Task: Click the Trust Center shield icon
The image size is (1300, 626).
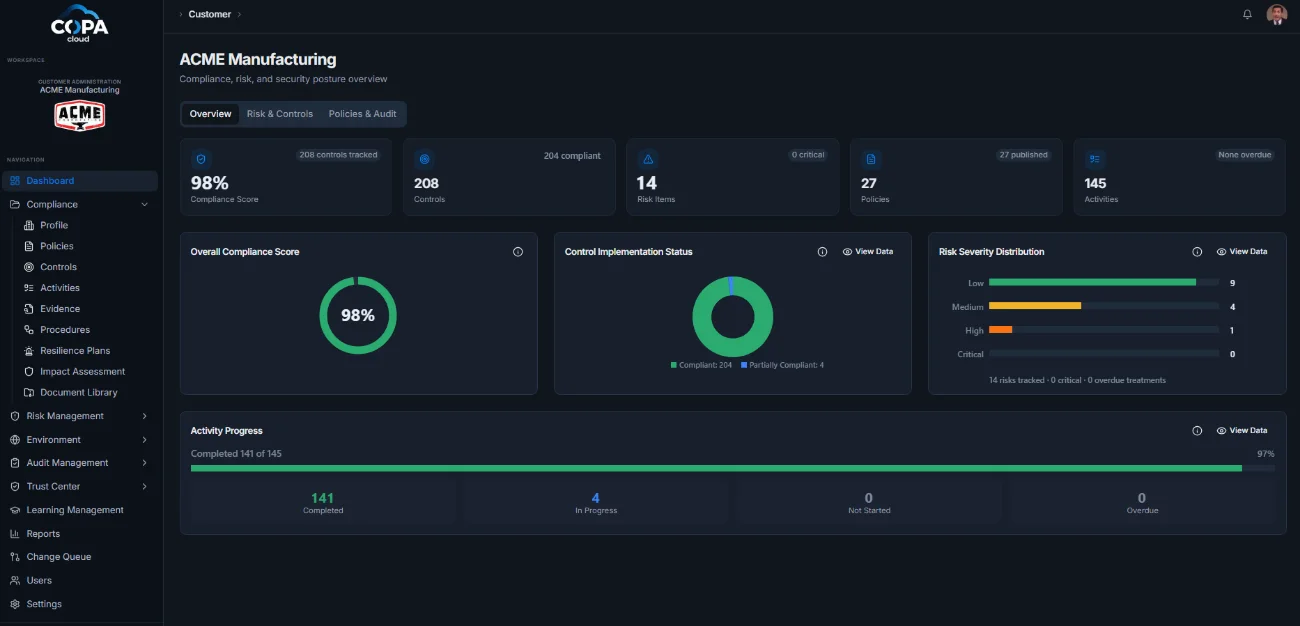Action: coord(15,487)
